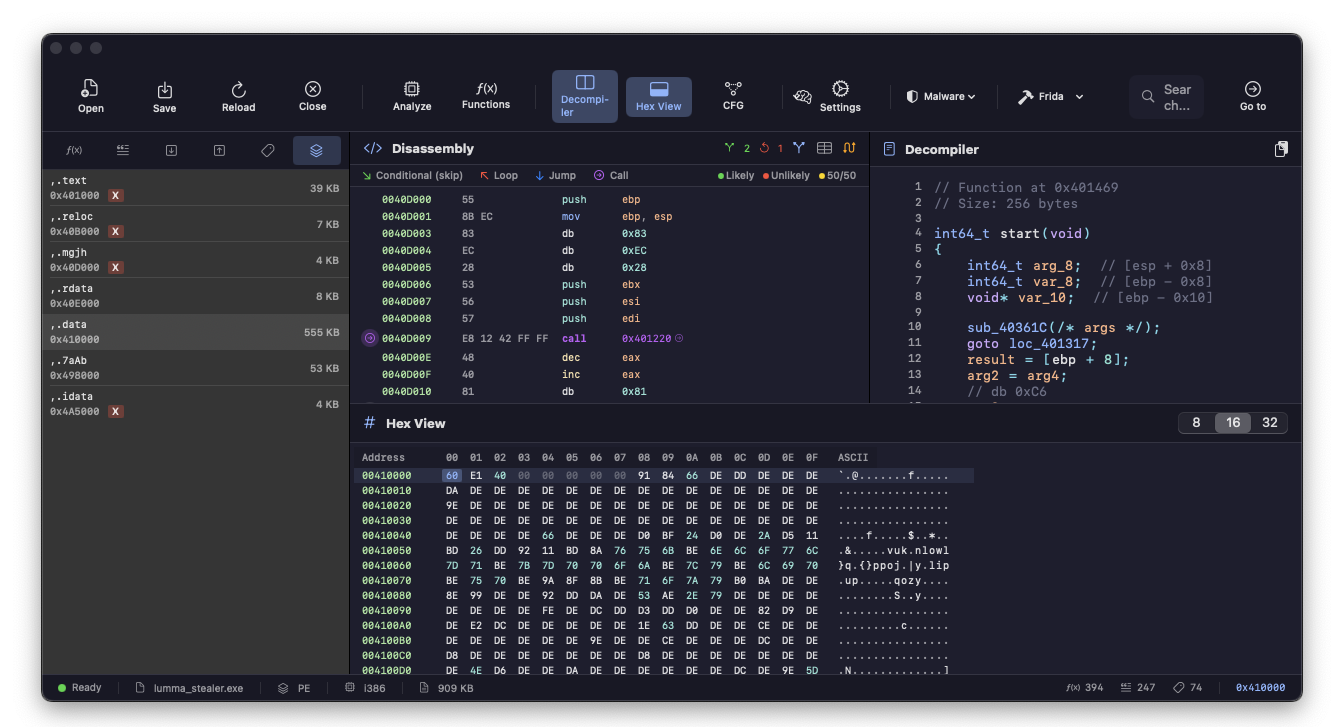This screenshot has width=1333, height=727.
Task: Click the layers icon in the sidebar tabs
Action: 316,150
